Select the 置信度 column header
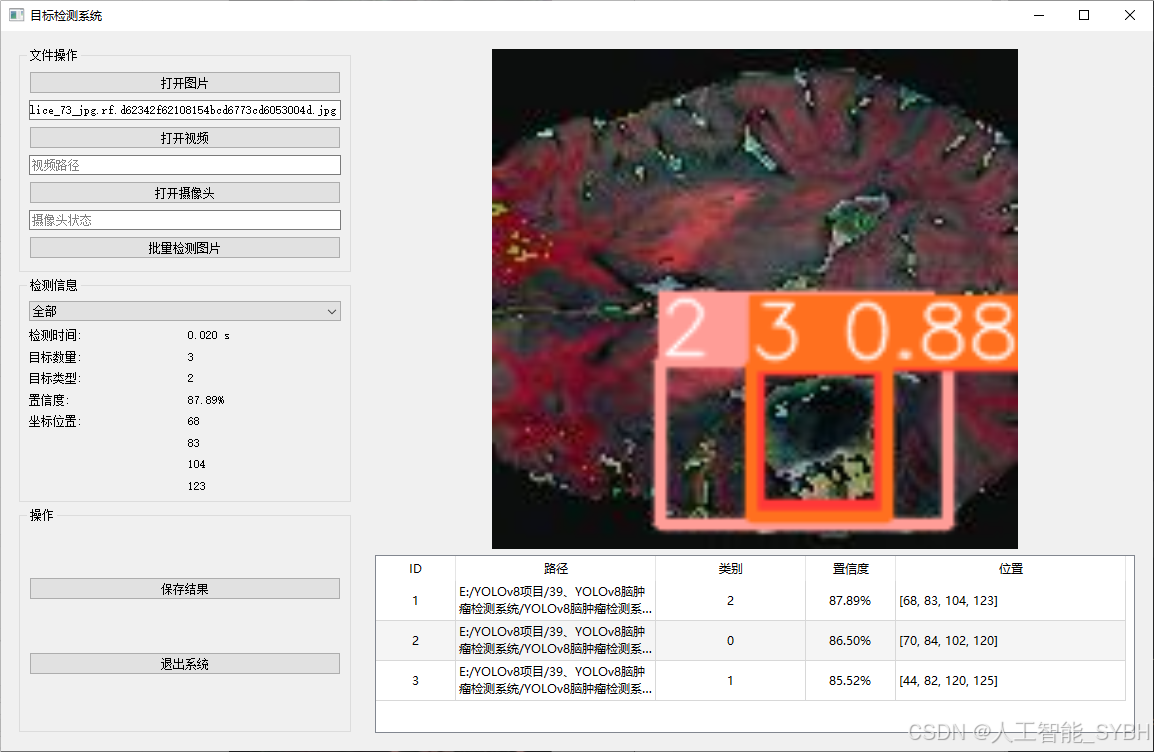The height and width of the screenshot is (752, 1154). [x=850, y=569]
